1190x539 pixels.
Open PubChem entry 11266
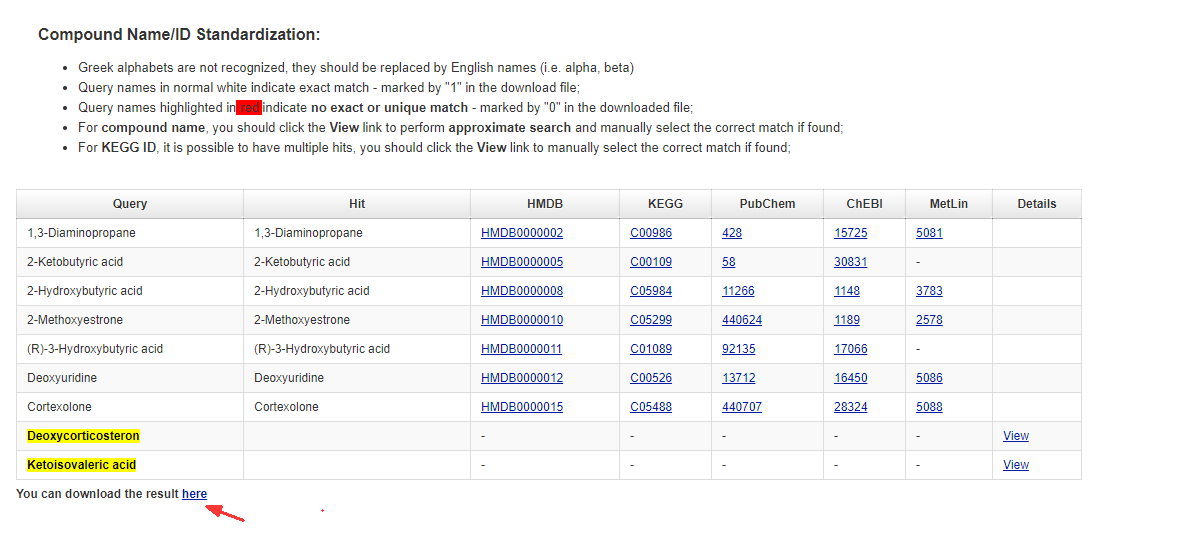738,291
